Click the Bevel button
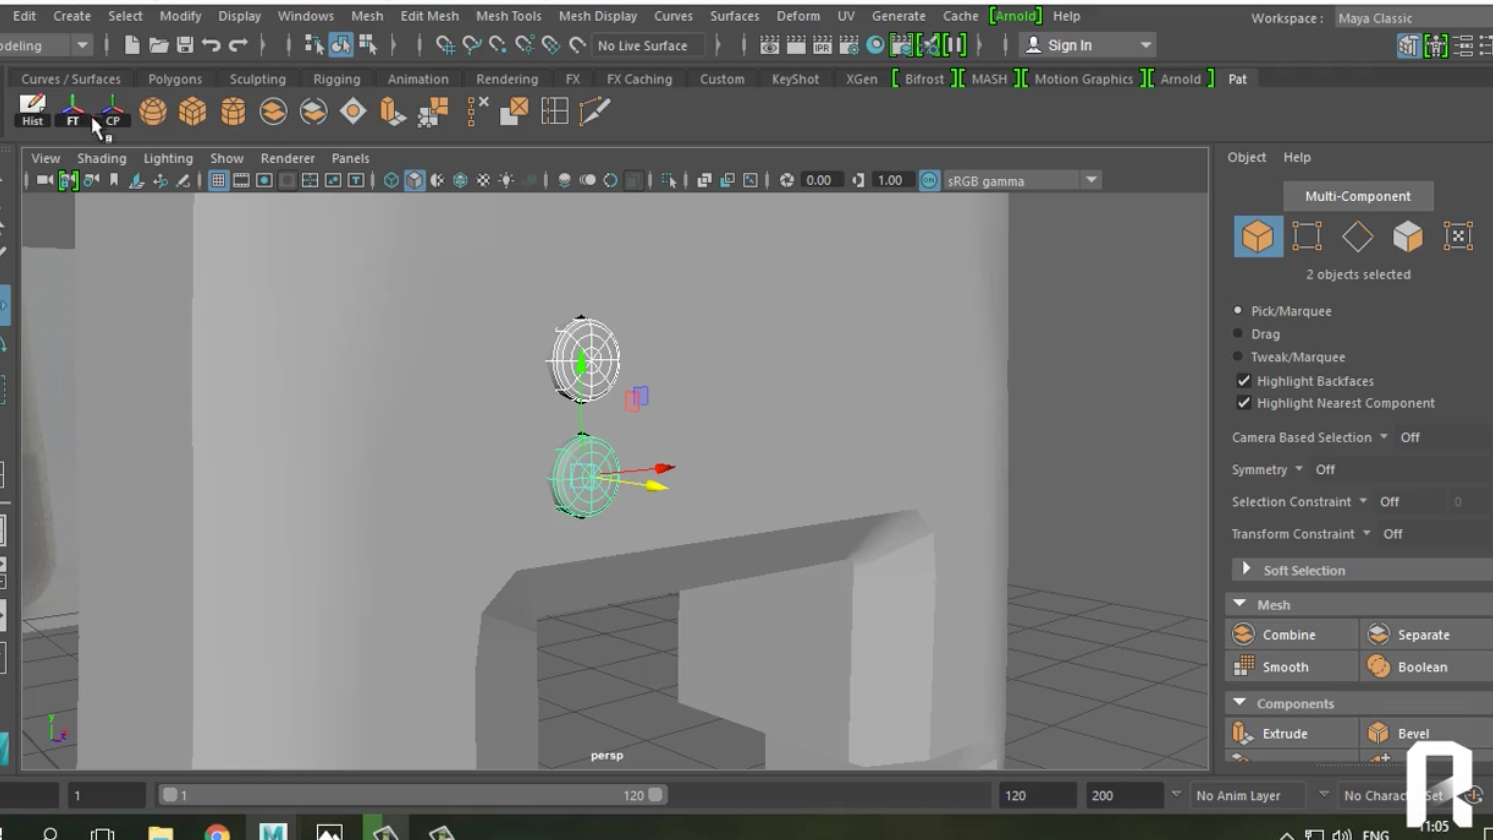This screenshot has height=840, width=1493. pos(1412,733)
